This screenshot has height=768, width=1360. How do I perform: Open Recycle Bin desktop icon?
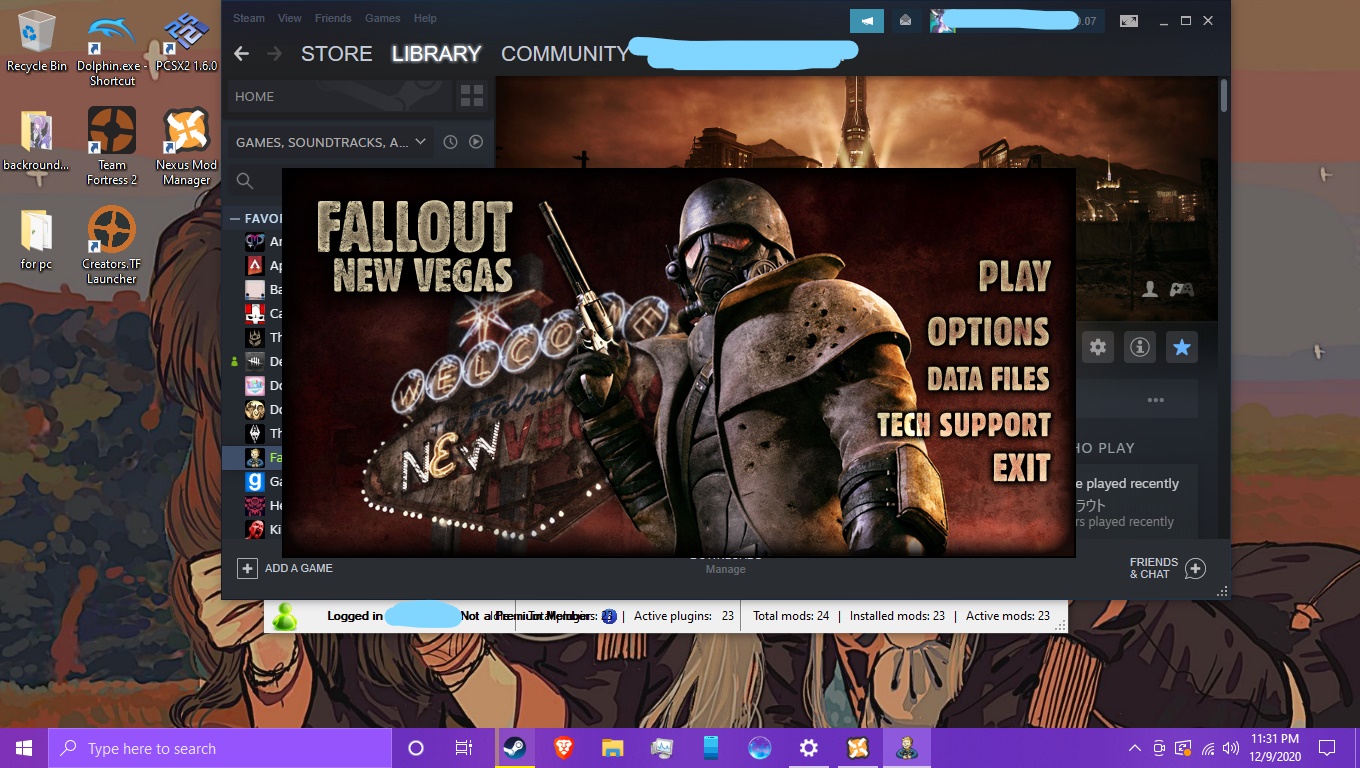tap(37, 42)
